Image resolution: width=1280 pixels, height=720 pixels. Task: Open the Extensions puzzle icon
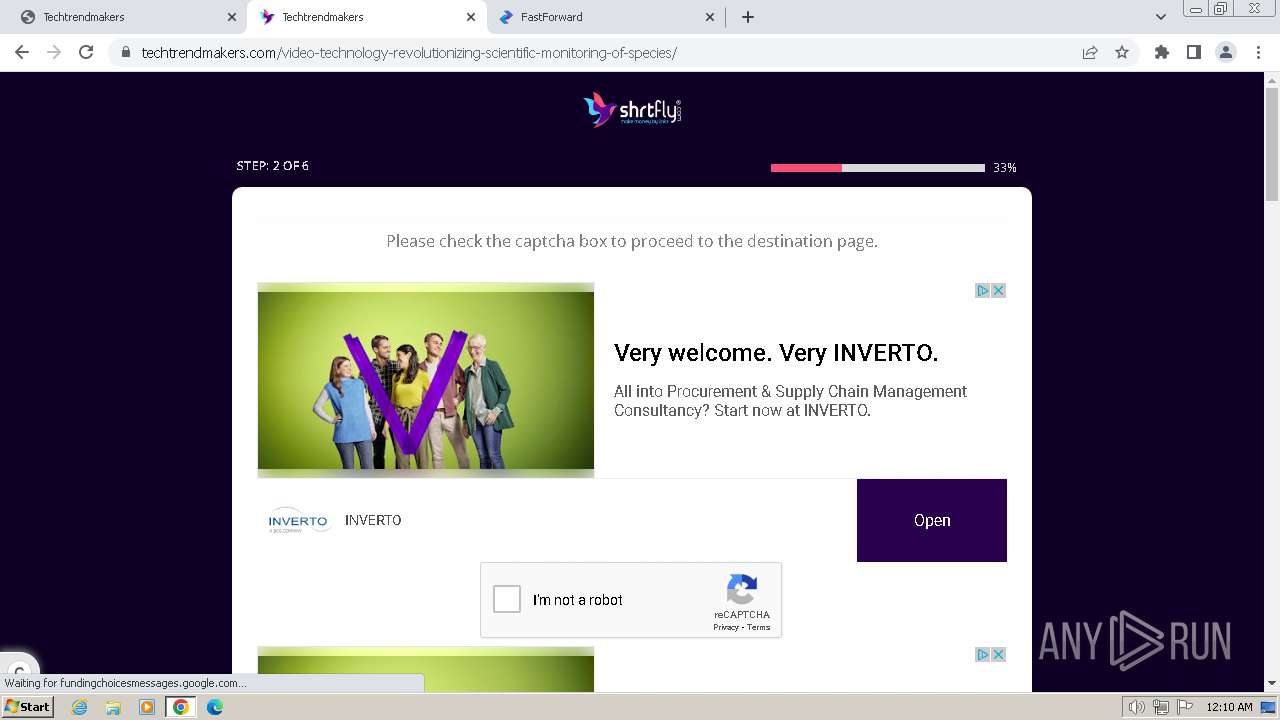1161,52
